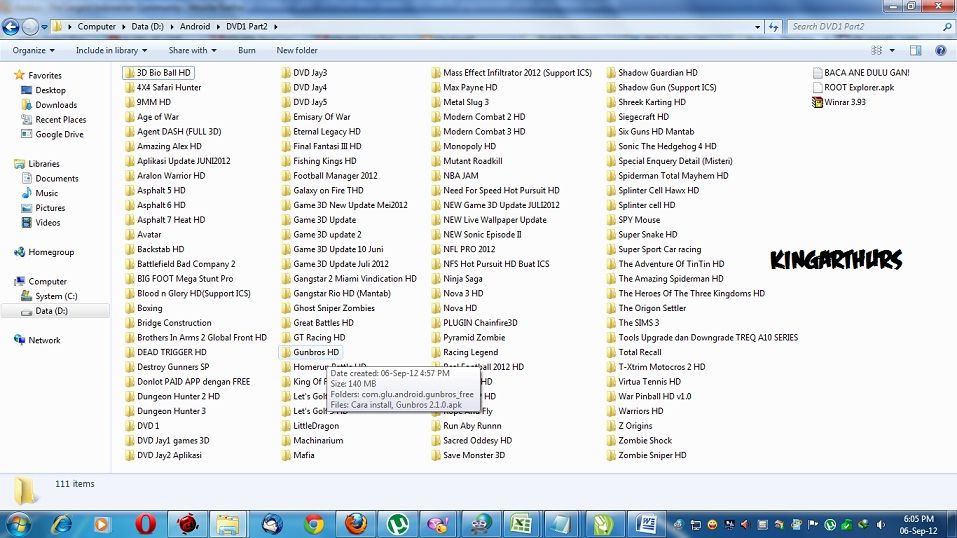This screenshot has height=538, width=957.
Task: Select the Total Recall folder
Action: tap(634, 352)
